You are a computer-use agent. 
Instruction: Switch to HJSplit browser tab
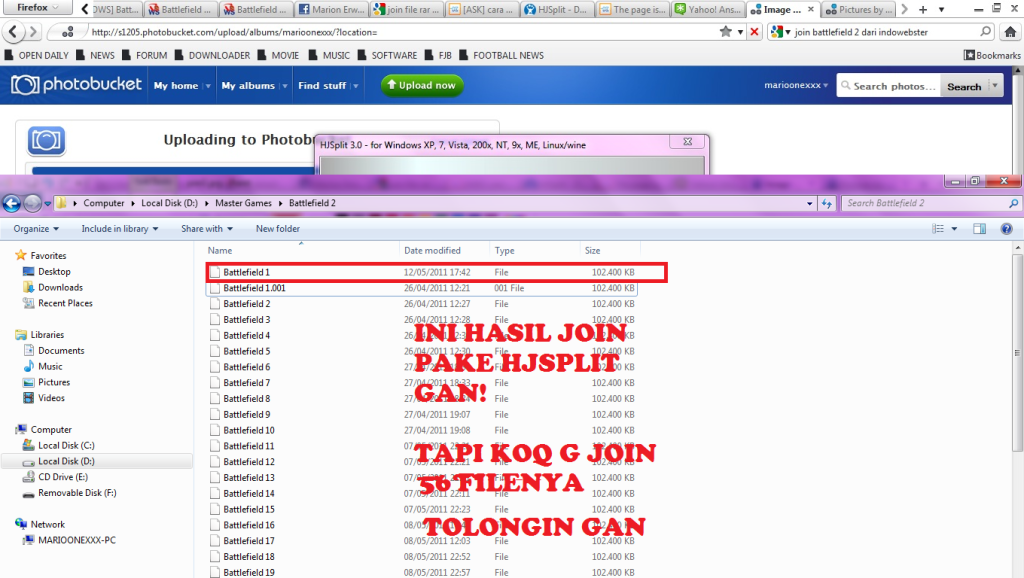pyautogui.click(x=556, y=9)
